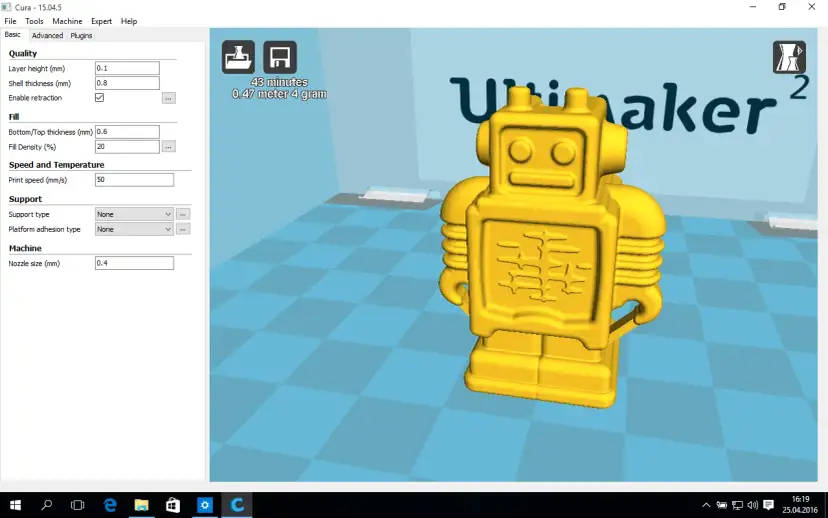This screenshot has height=518, width=828.
Task: Expand the Platform adhesion type dropdown
Action: [x=134, y=229]
